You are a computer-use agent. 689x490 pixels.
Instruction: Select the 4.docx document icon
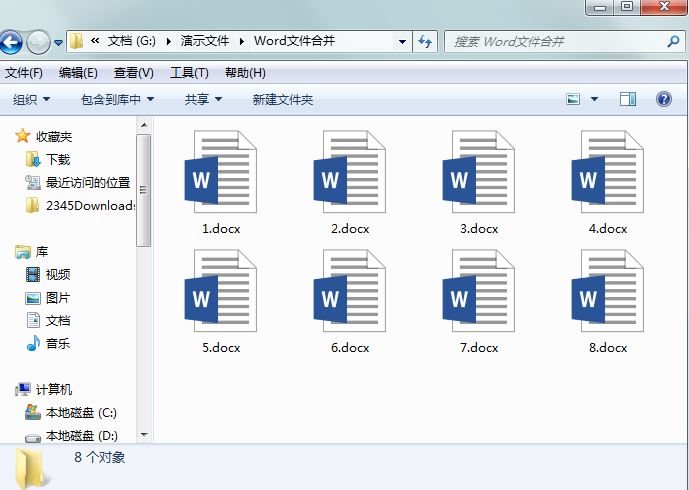click(x=607, y=172)
